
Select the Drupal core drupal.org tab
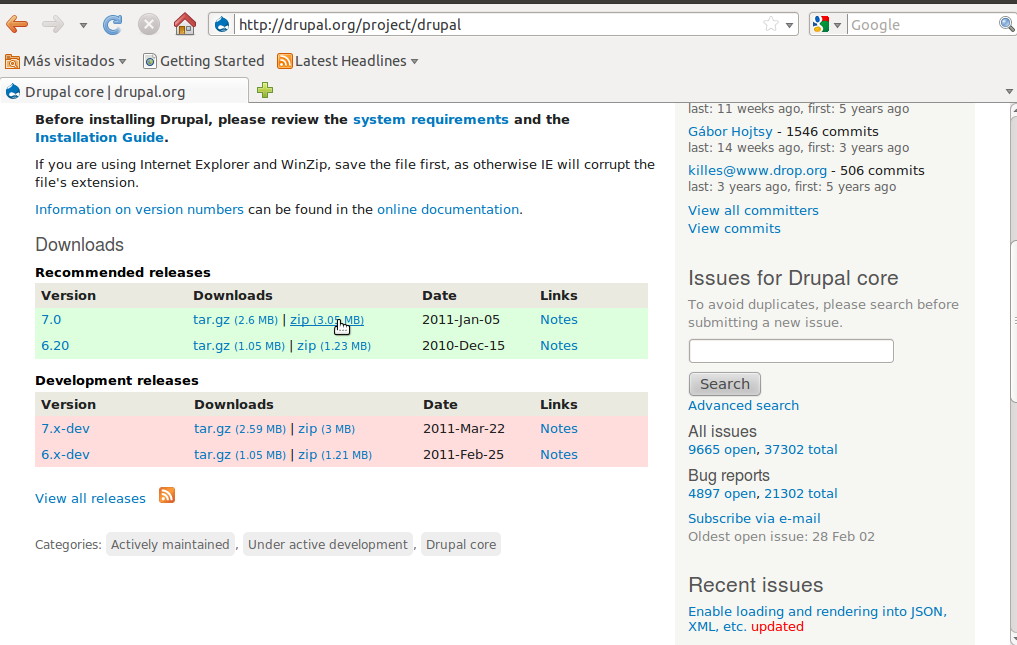pyautogui.click(x=120, y=89)
